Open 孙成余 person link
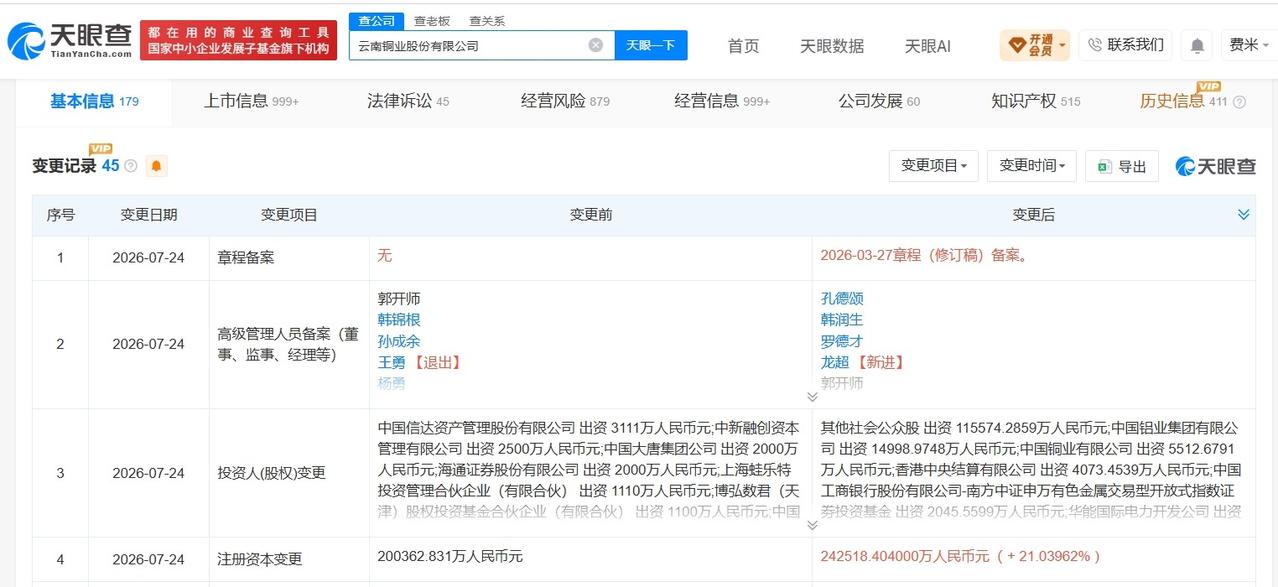 pos(398,341)
